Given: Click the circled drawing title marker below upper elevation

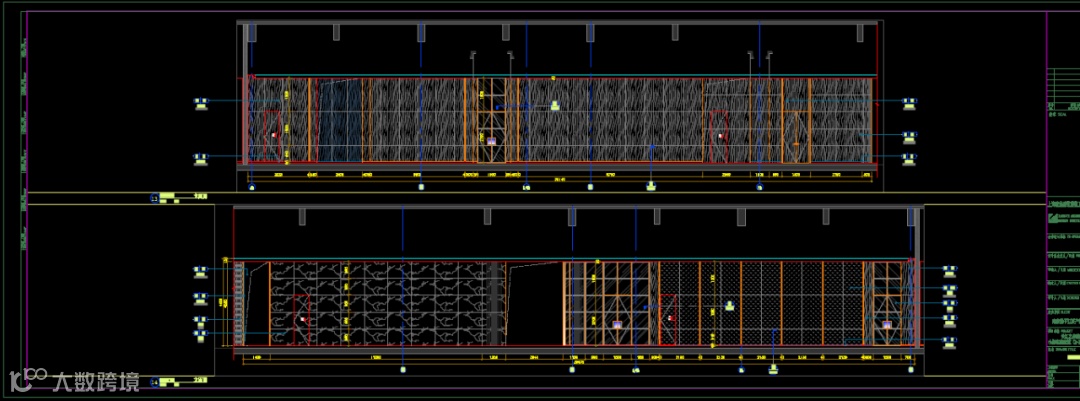Looking at the screenshot, I should (x=154, y=198).
